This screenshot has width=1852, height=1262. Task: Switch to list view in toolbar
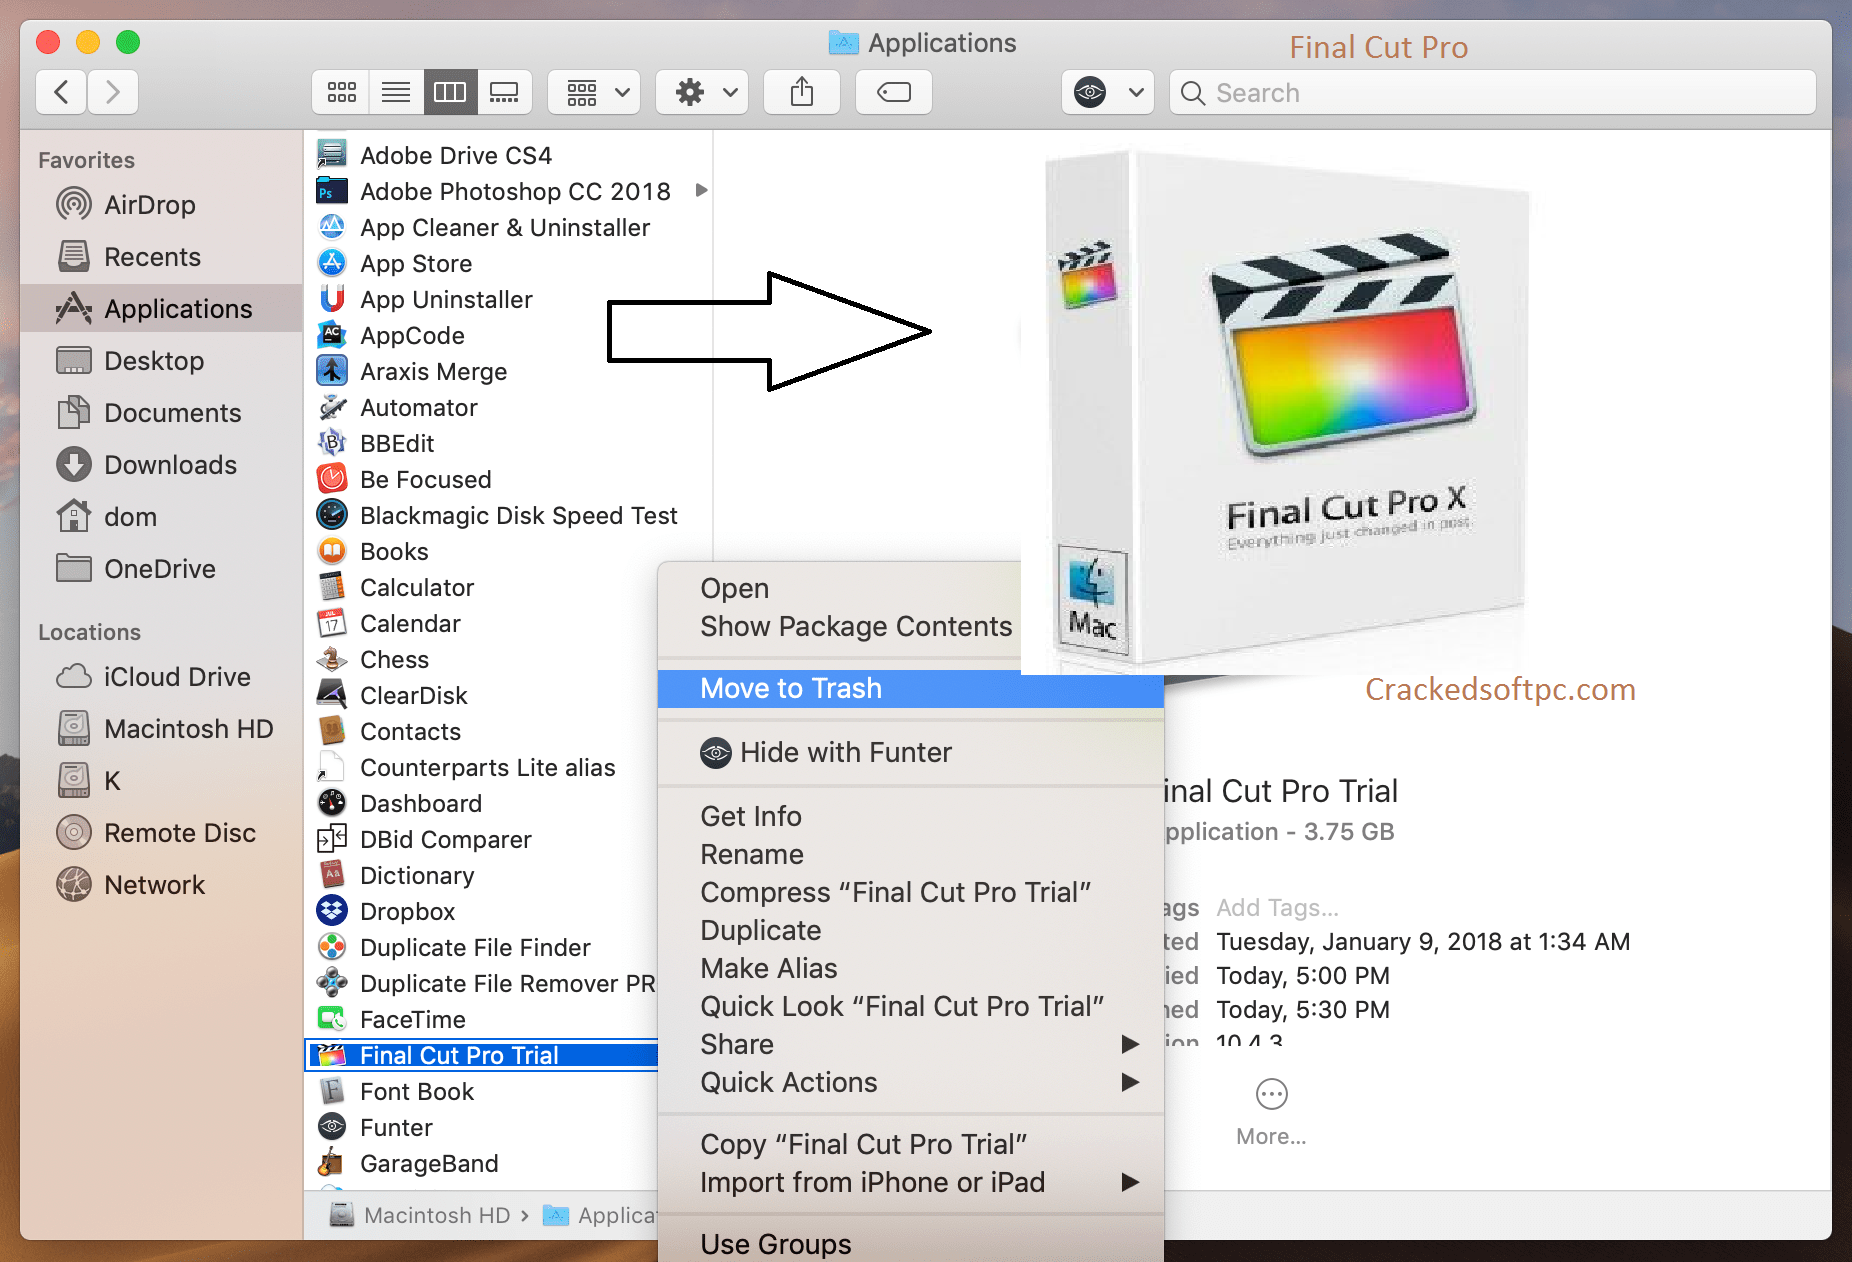coord(396,93)
